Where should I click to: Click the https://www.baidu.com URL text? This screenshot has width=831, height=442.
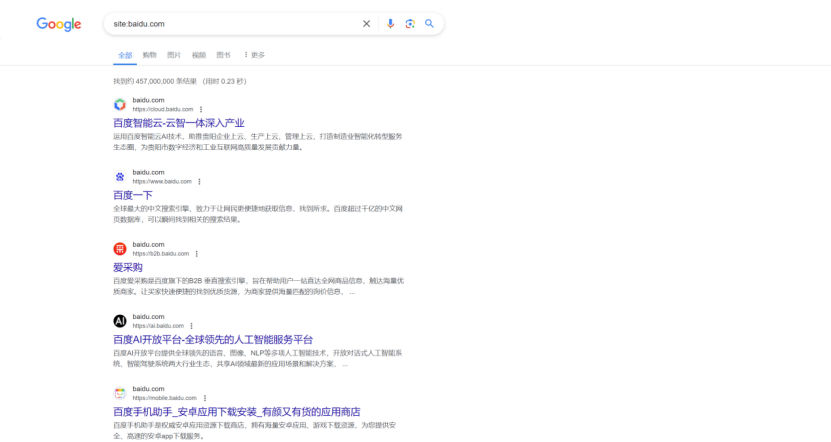[162, 181]
